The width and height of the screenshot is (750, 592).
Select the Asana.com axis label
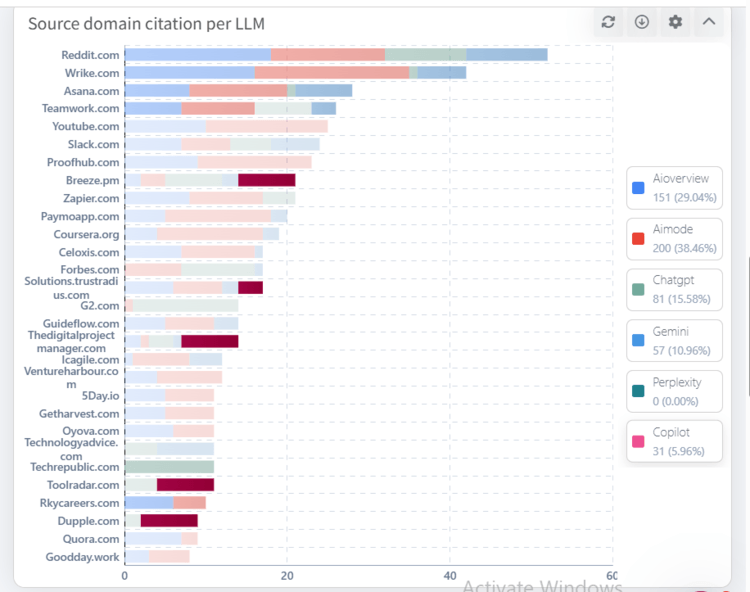click(x=91, y=91)
